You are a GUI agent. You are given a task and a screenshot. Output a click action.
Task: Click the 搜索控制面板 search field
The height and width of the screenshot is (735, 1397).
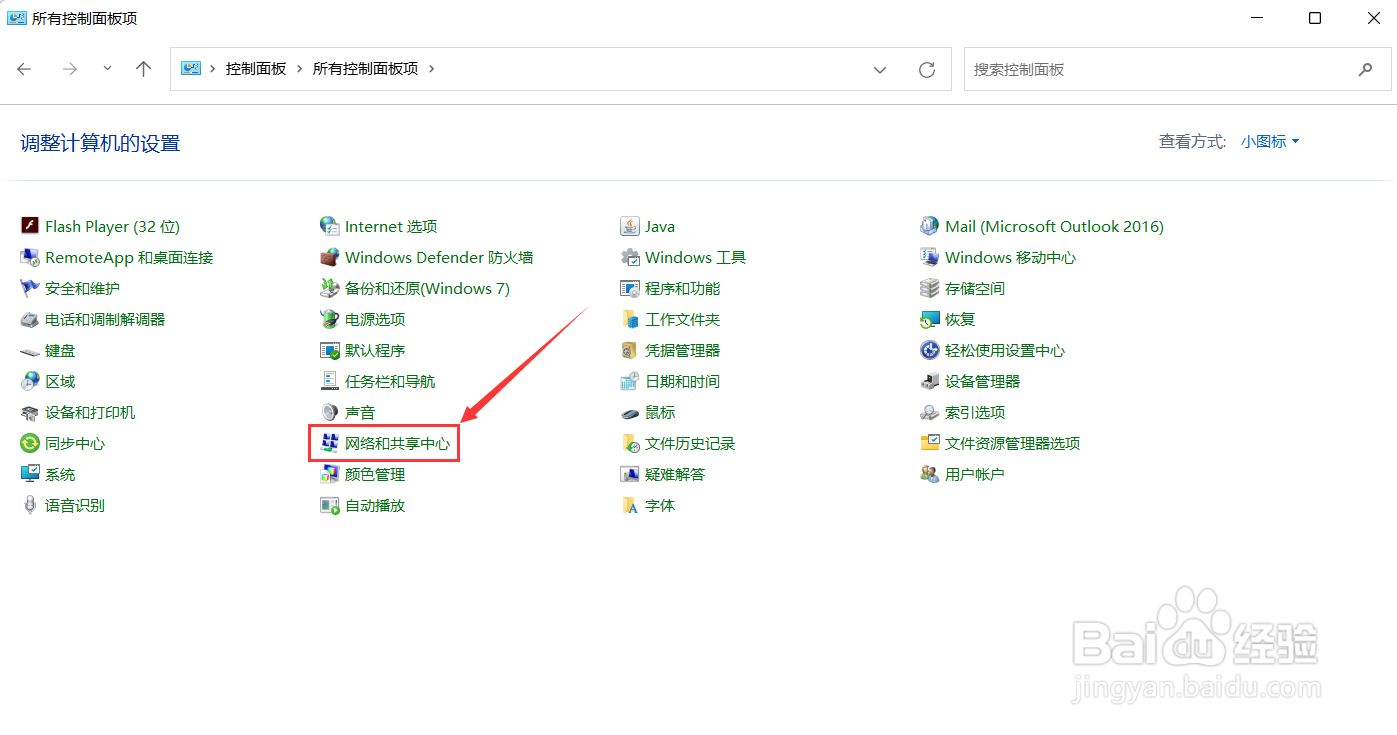(1177, 70)
